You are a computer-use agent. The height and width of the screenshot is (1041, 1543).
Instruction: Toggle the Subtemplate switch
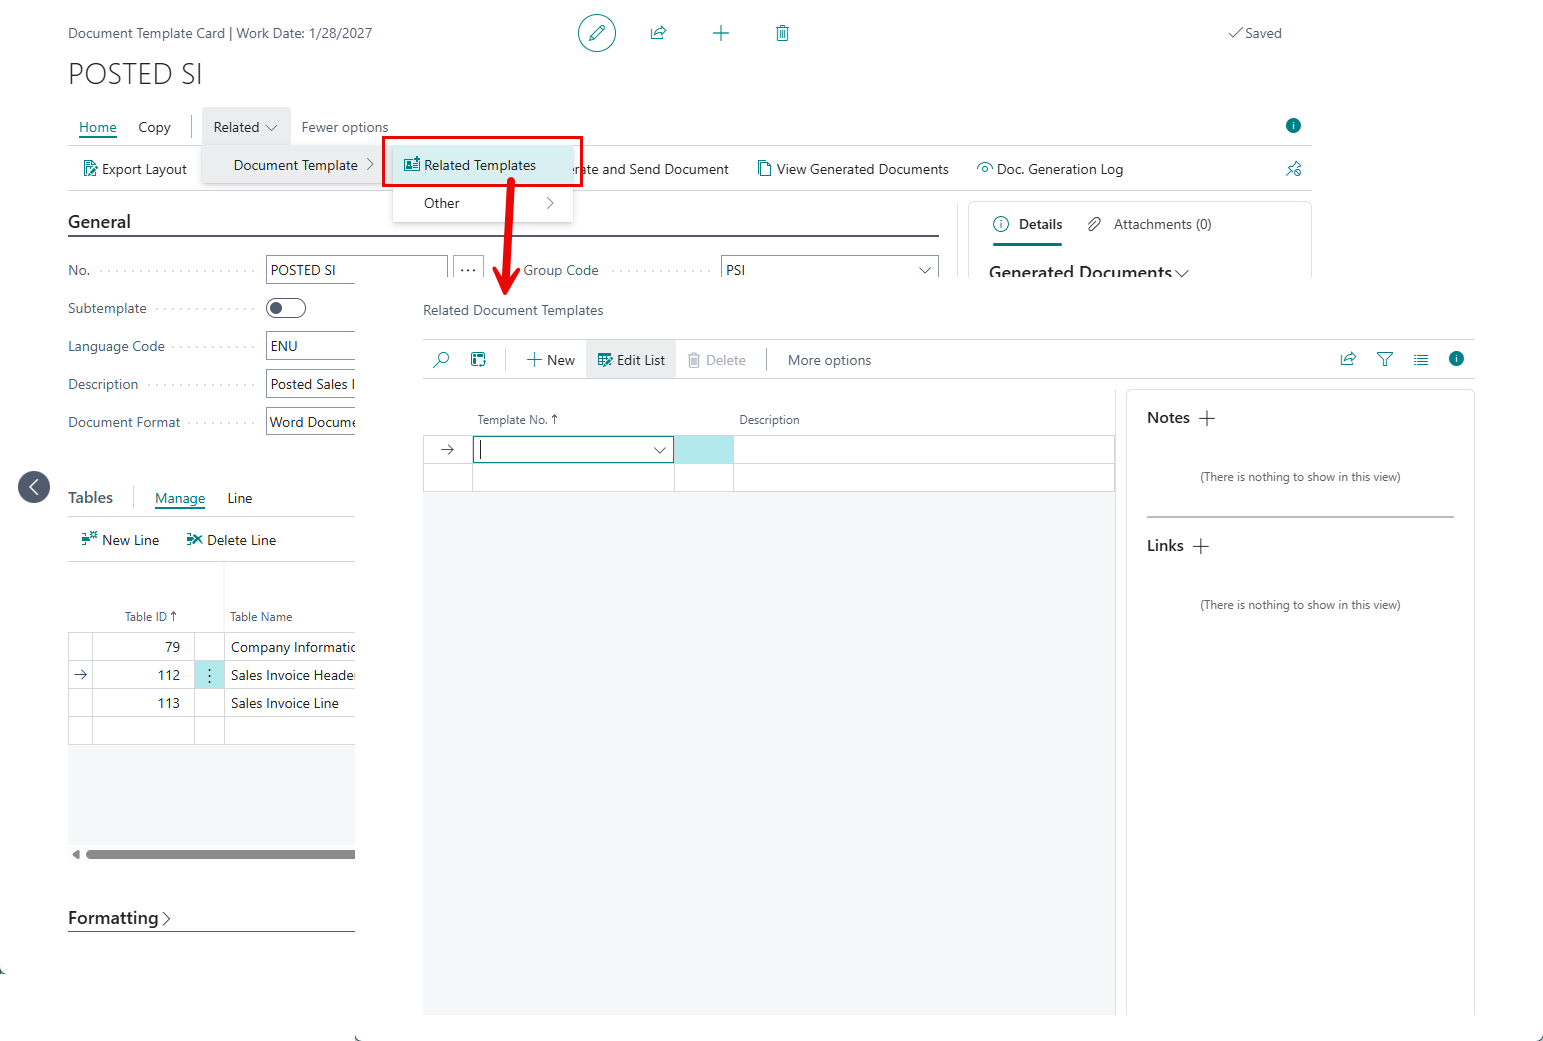click(x=285, y=308)
